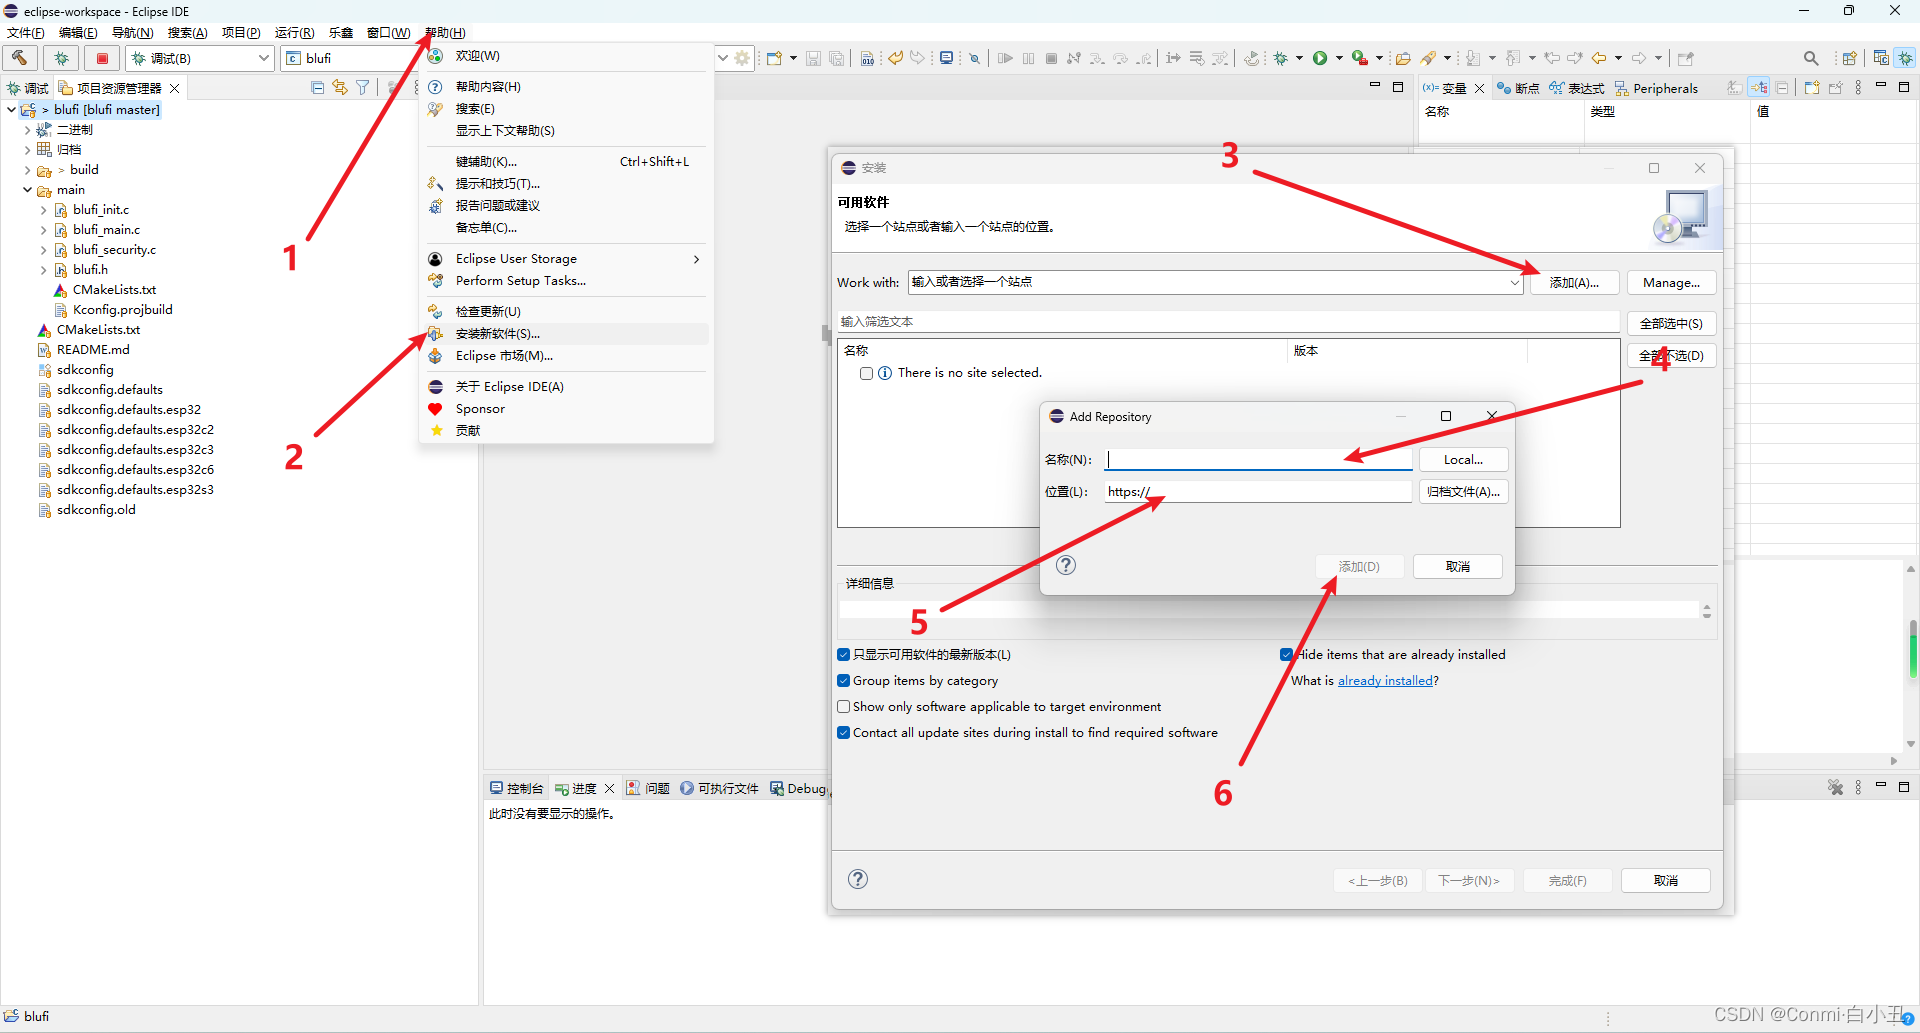Enable Show only software applicable to target environment
This screenshot has height=1033, width=1920.
(845, 707)
